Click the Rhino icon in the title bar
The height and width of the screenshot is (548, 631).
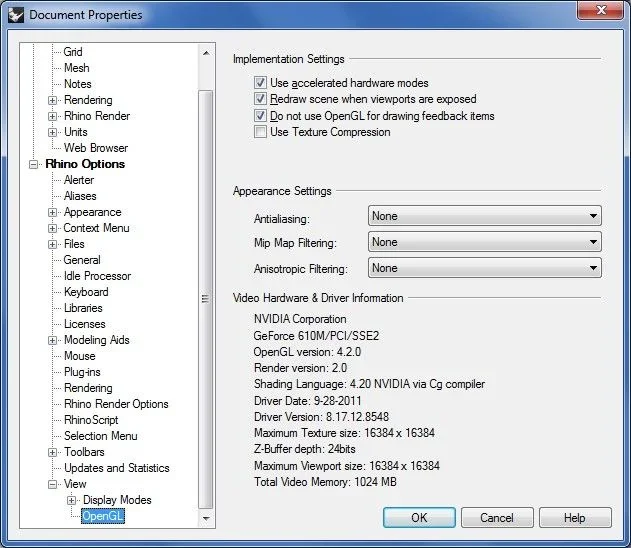coord(15,14)
